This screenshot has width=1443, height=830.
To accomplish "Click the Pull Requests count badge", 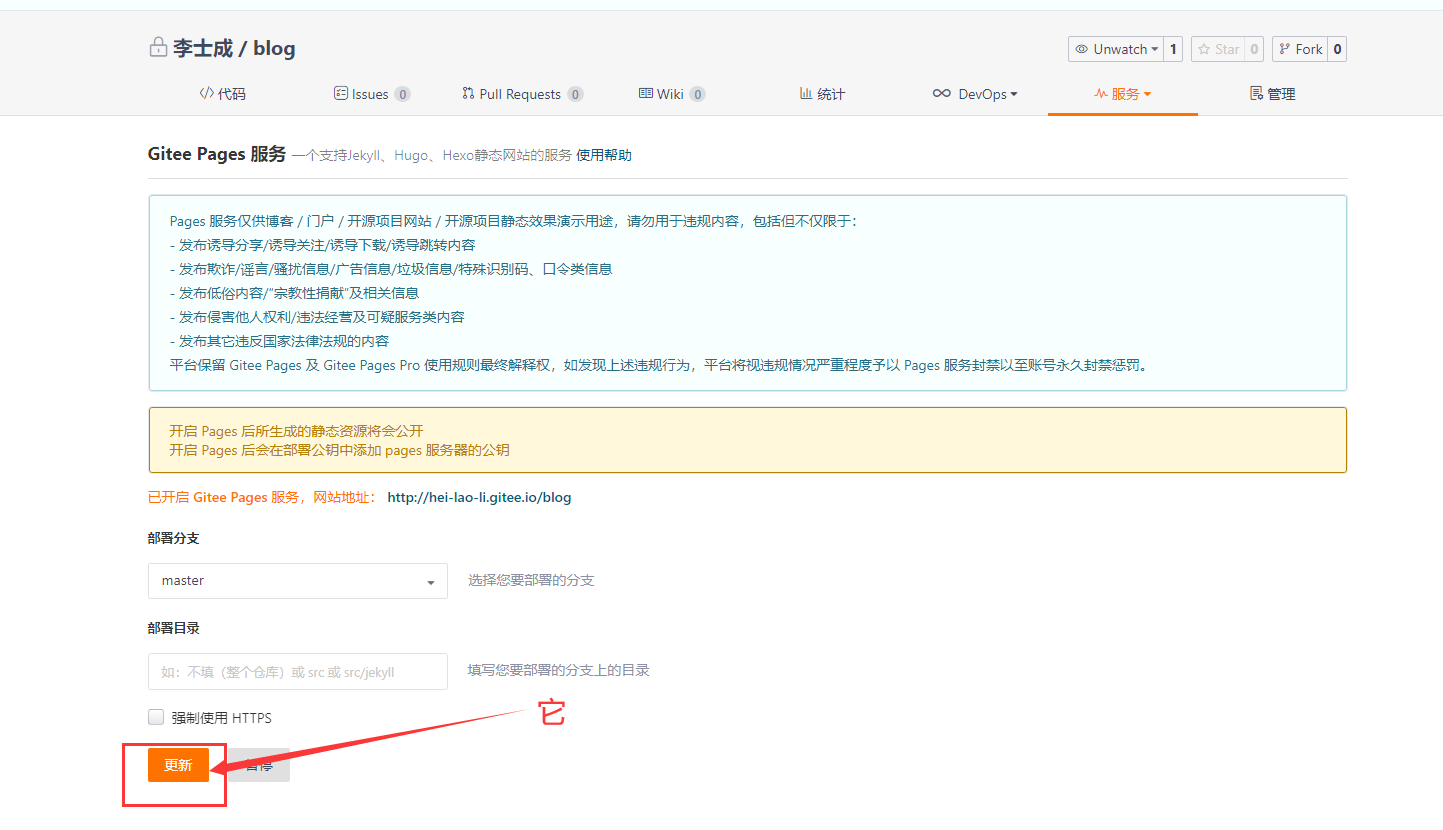I will coord(575,94).
